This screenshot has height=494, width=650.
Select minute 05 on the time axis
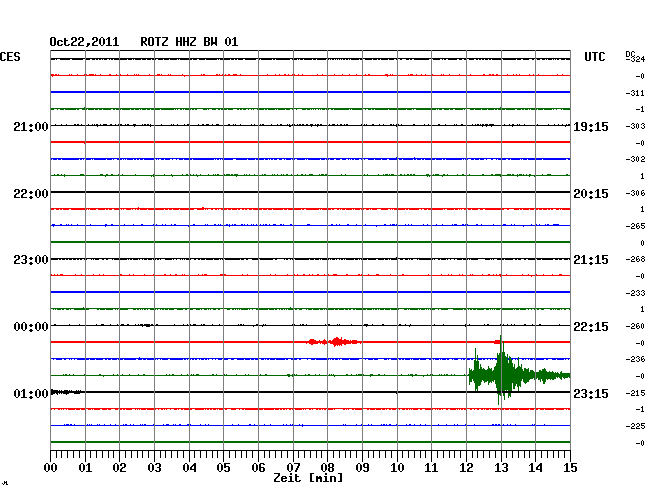click(223, 467)
